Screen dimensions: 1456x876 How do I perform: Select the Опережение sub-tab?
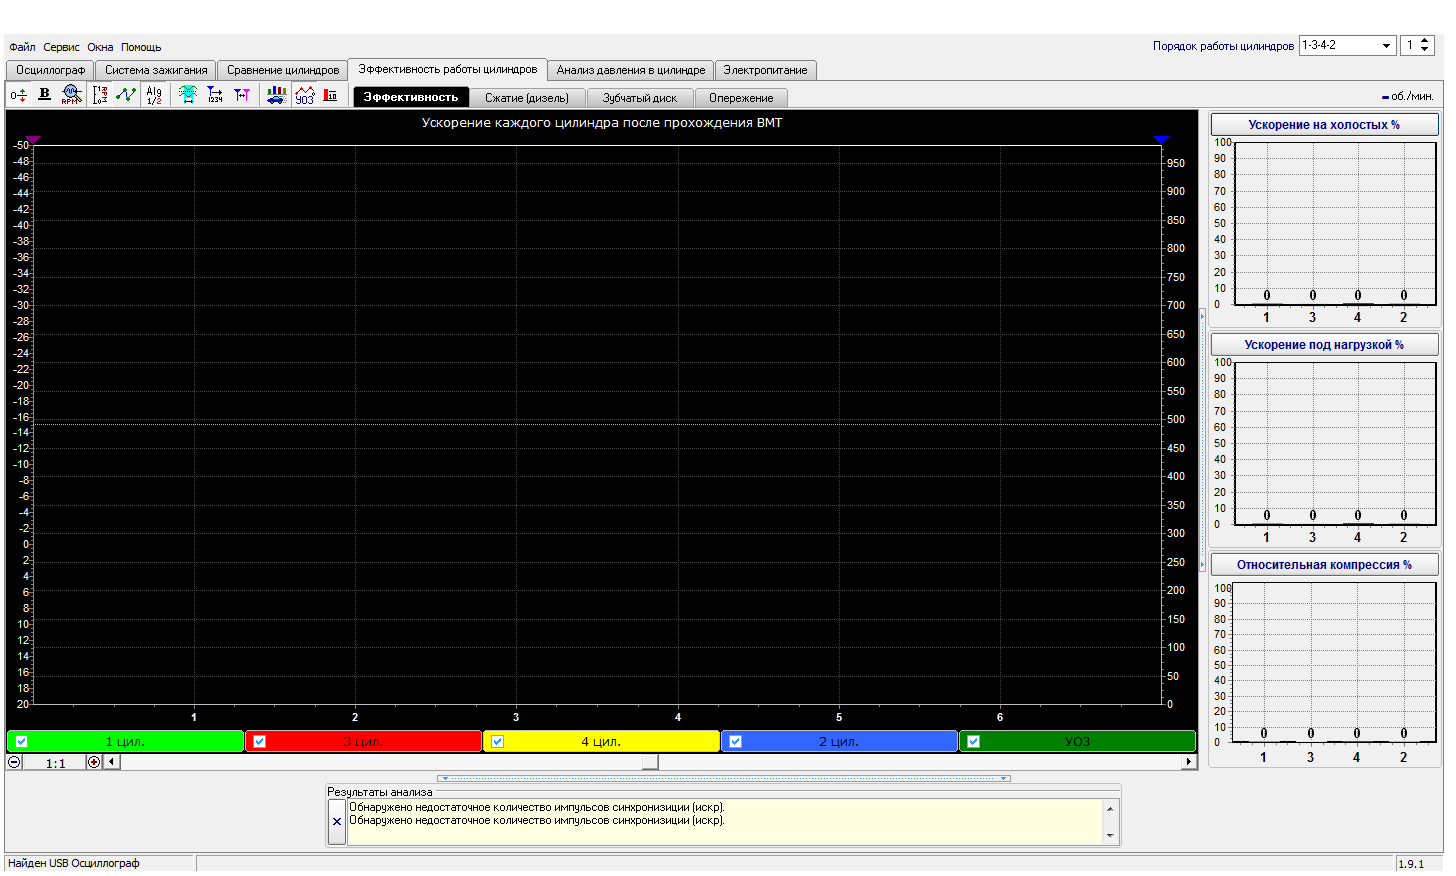click(741, 98)
